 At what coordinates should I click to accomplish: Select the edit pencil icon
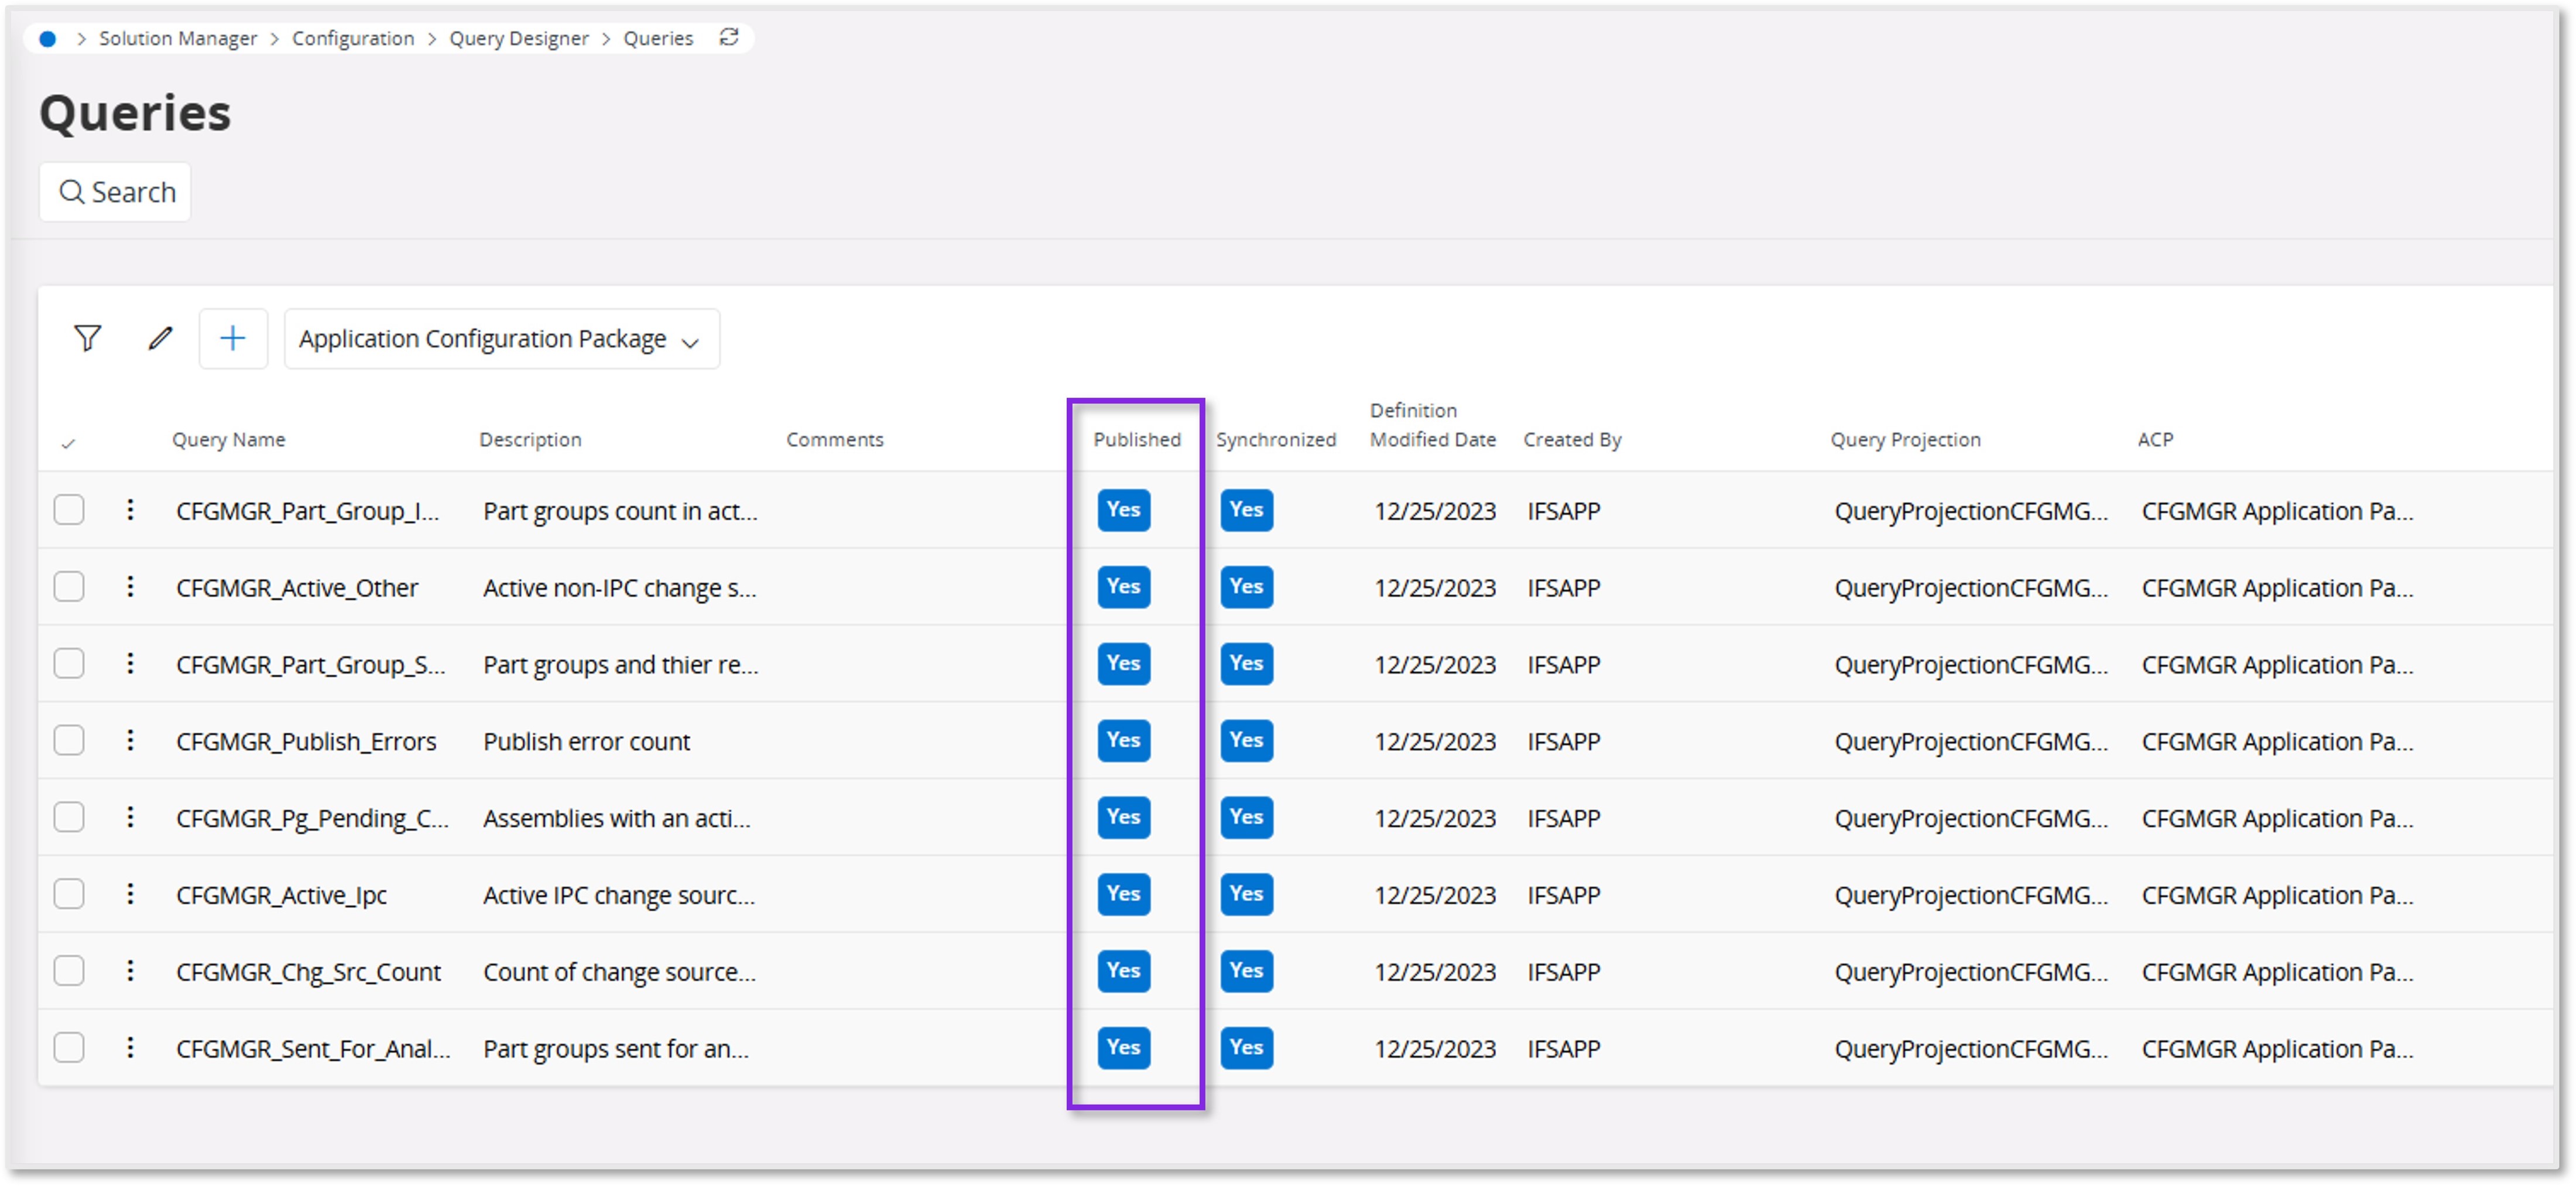point(160,338)
